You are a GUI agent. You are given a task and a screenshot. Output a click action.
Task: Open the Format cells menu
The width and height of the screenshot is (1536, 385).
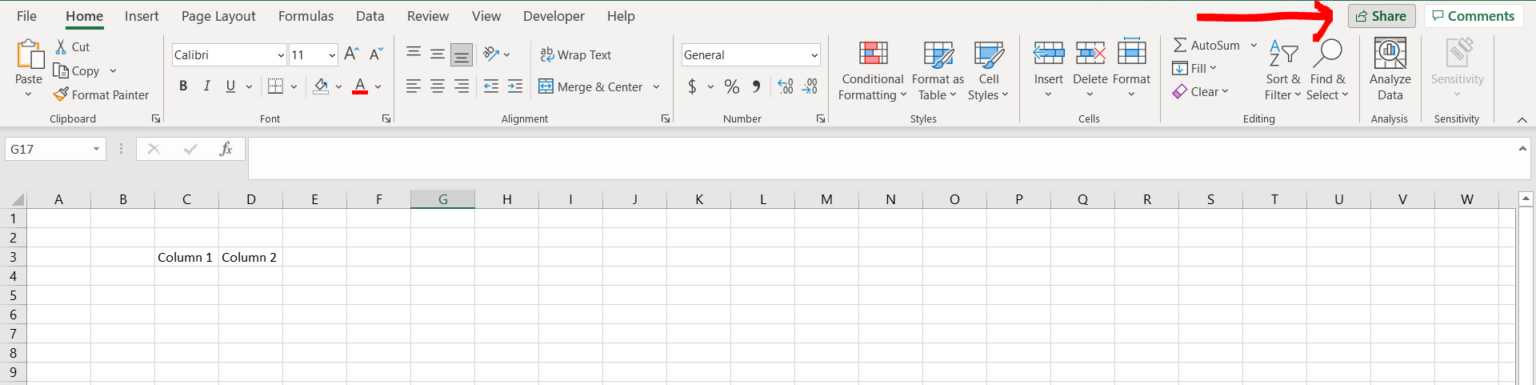click(x=1131, y=71)
